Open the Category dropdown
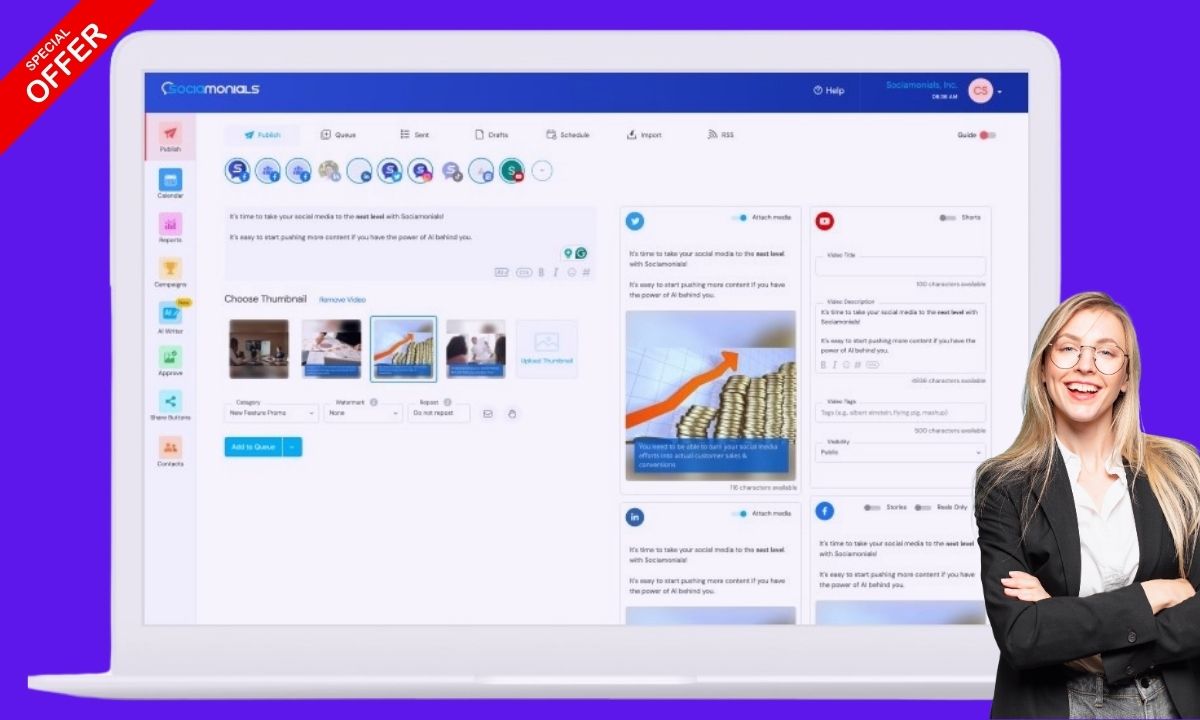The width and height of the screenshot is (1200, 720). [x=271, y=412]
